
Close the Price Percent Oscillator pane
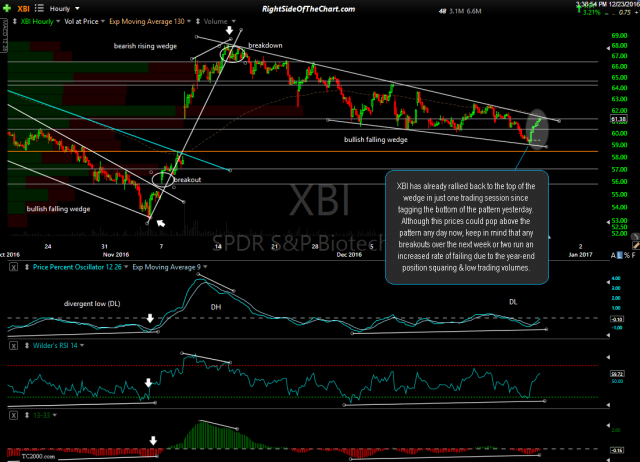[13, 267]
